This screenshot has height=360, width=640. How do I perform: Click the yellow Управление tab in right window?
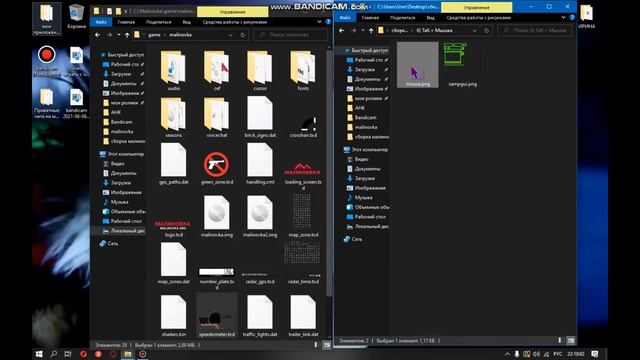click(476, 7)
